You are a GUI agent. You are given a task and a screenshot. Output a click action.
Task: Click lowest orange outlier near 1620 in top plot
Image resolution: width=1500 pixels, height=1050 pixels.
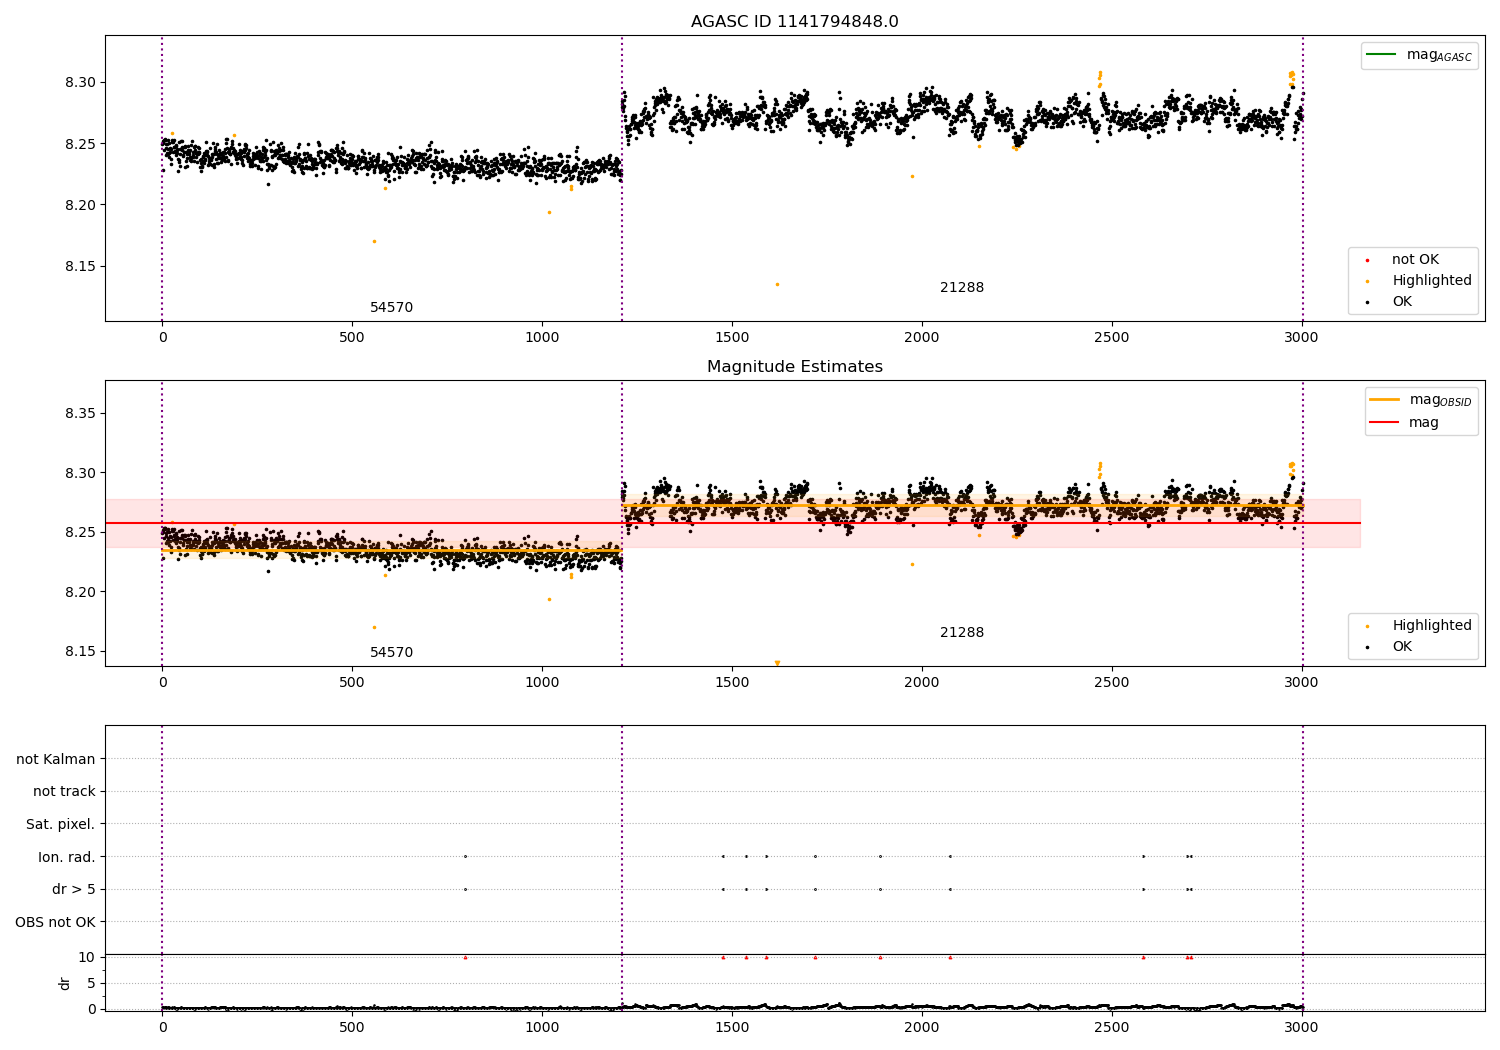tap(777, 284)
